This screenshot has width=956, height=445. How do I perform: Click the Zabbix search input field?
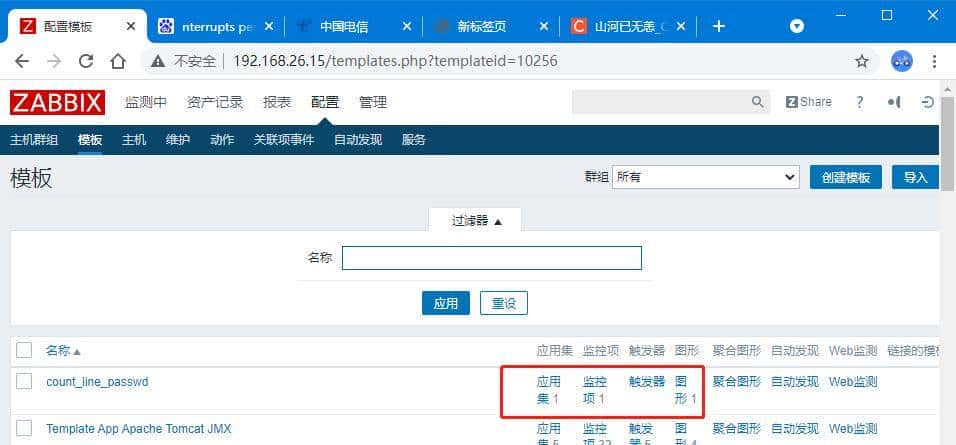[x=661, y=102]
